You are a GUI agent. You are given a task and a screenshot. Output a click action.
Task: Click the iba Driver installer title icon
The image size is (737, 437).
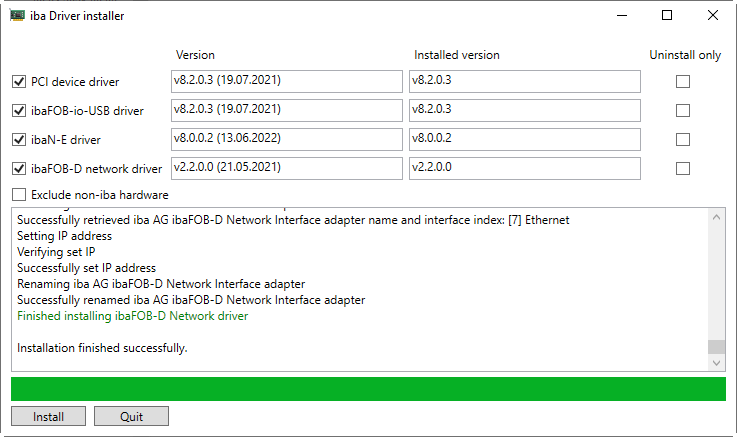[x=18, y=16]
